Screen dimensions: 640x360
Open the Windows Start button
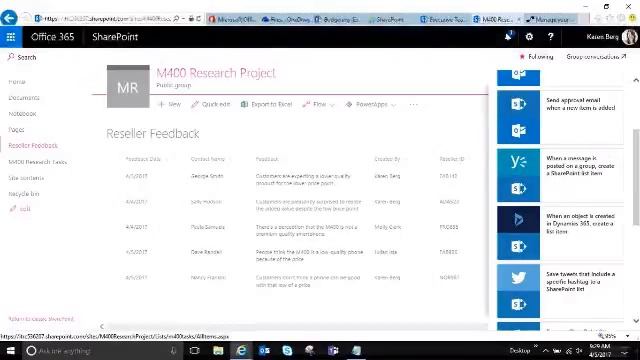tap(11, 351)
